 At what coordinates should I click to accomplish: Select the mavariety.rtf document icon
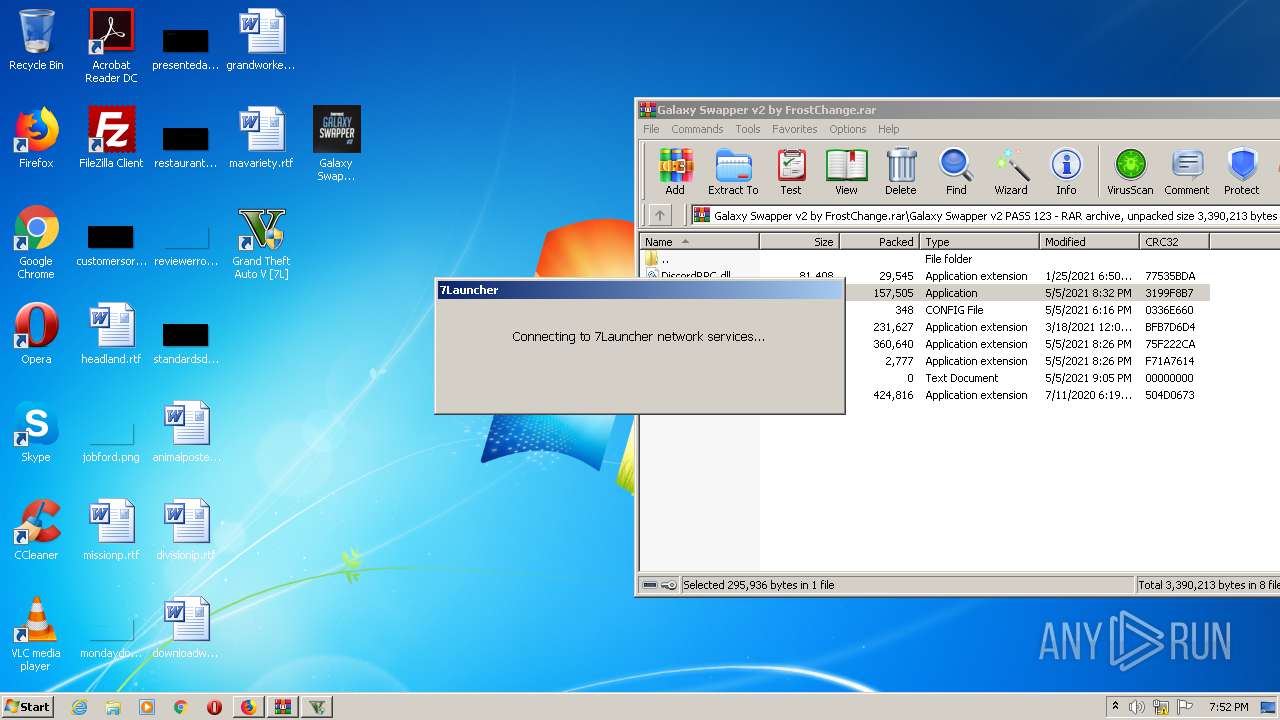pyautogui.click(x=261, y=138)
